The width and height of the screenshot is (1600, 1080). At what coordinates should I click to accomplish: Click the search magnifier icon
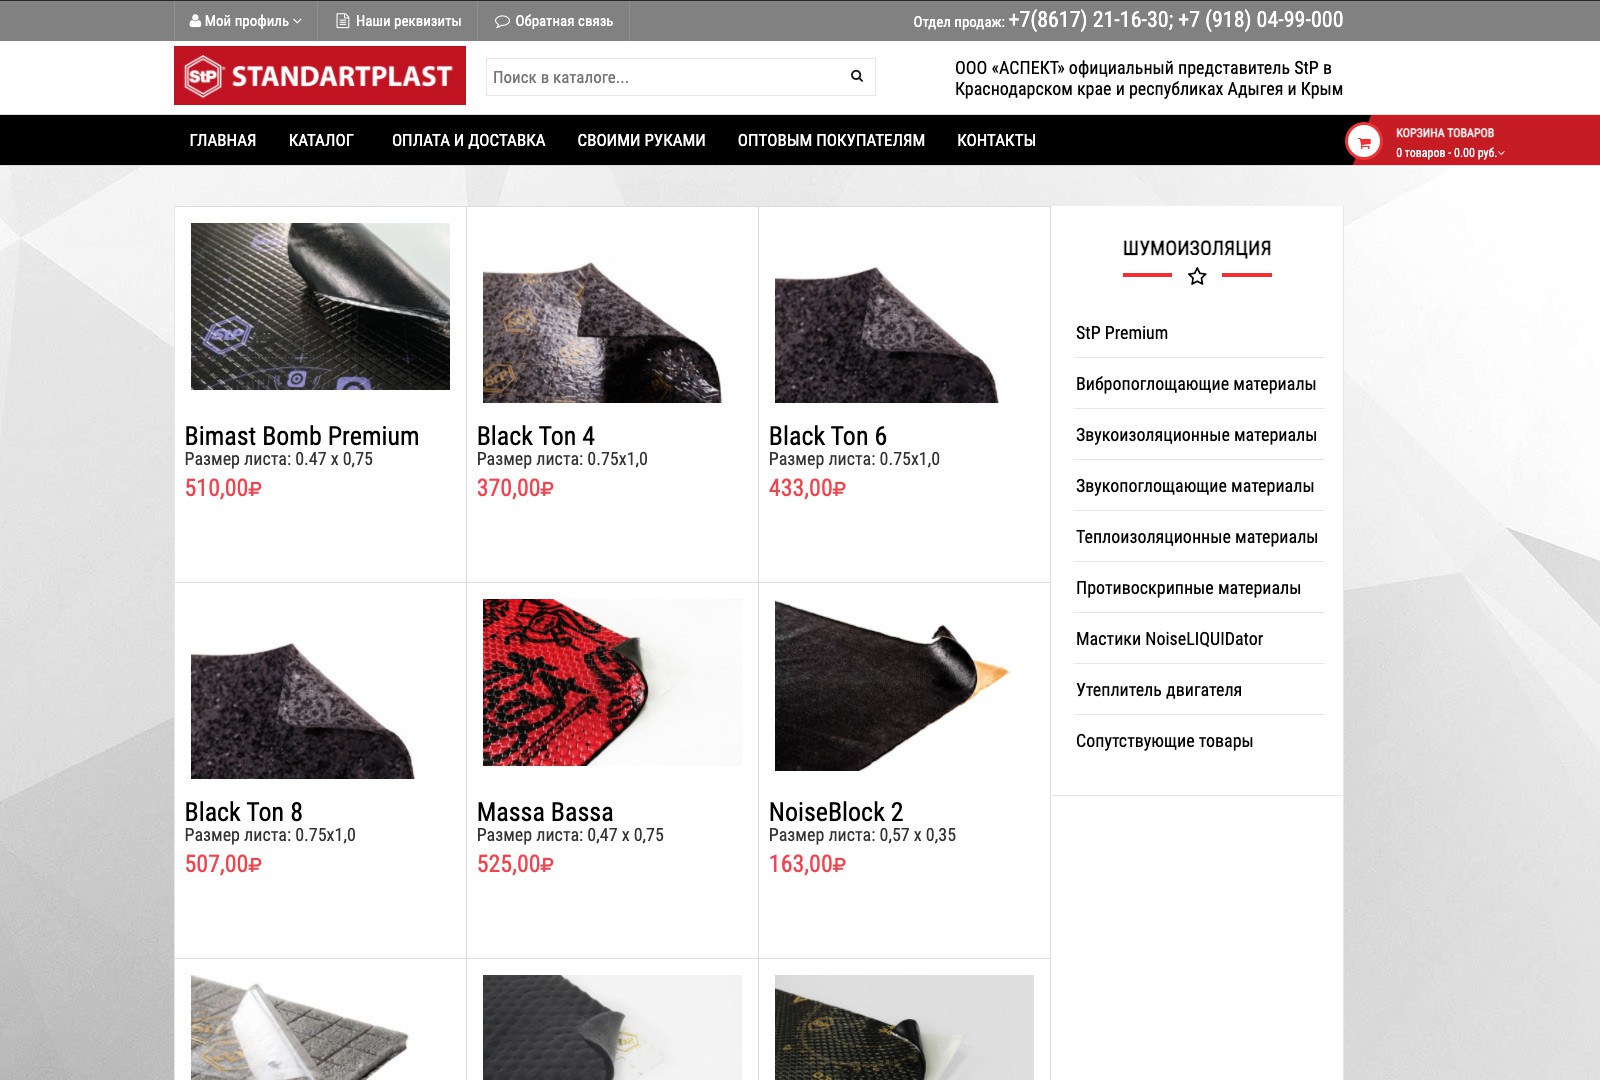[857, 76]
